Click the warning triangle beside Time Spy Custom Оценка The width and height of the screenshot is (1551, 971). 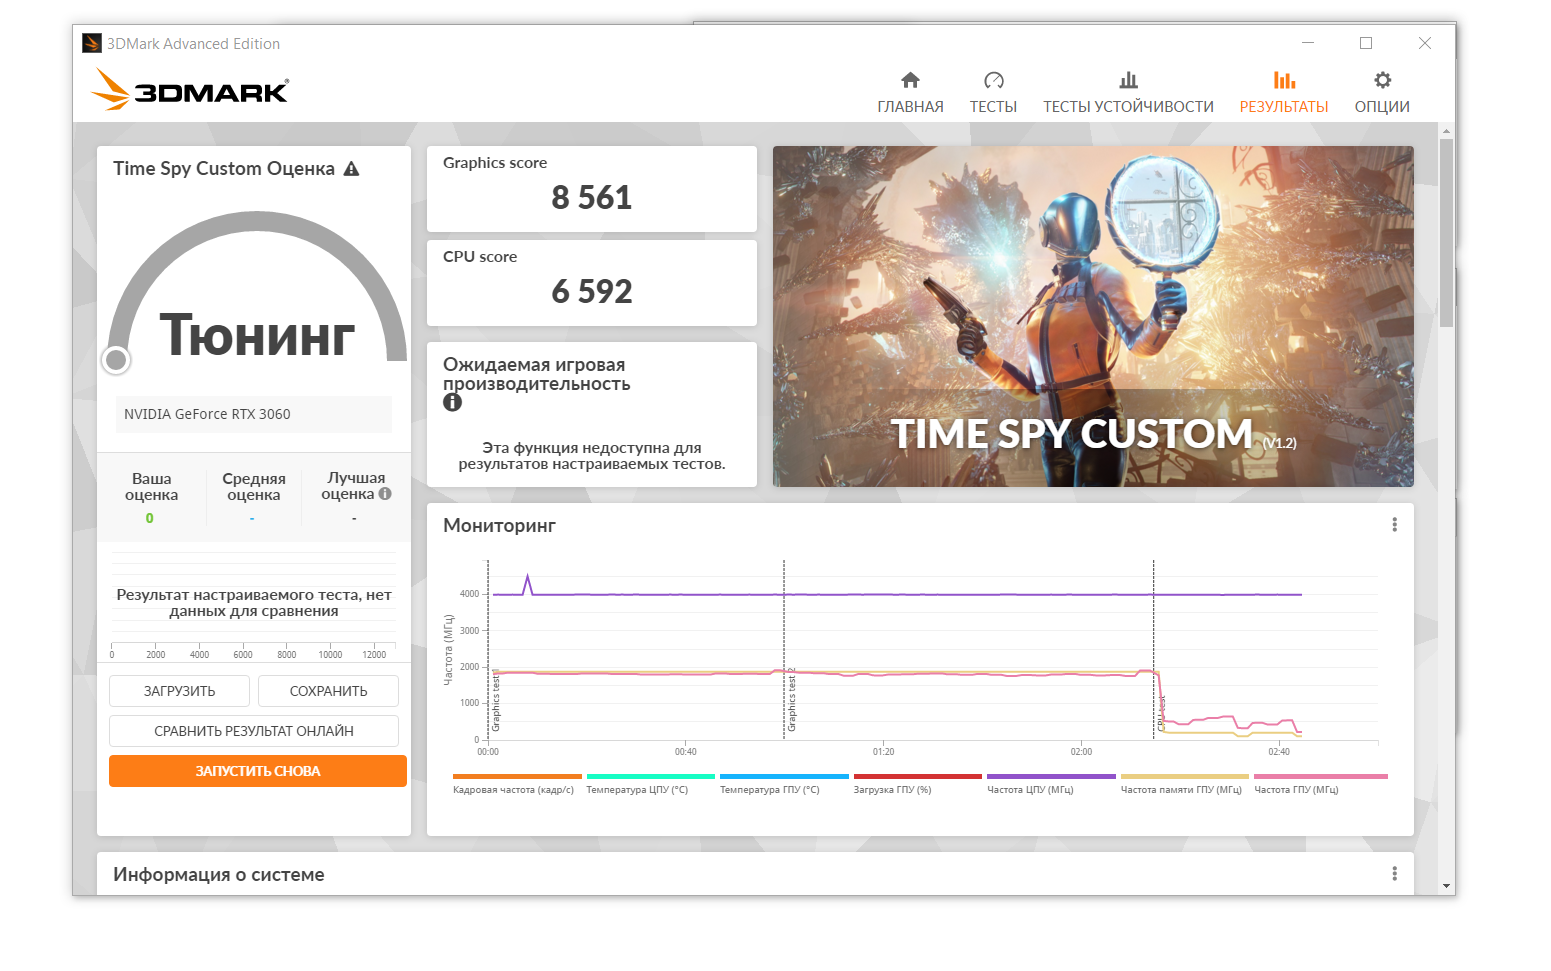pos(351,169)
